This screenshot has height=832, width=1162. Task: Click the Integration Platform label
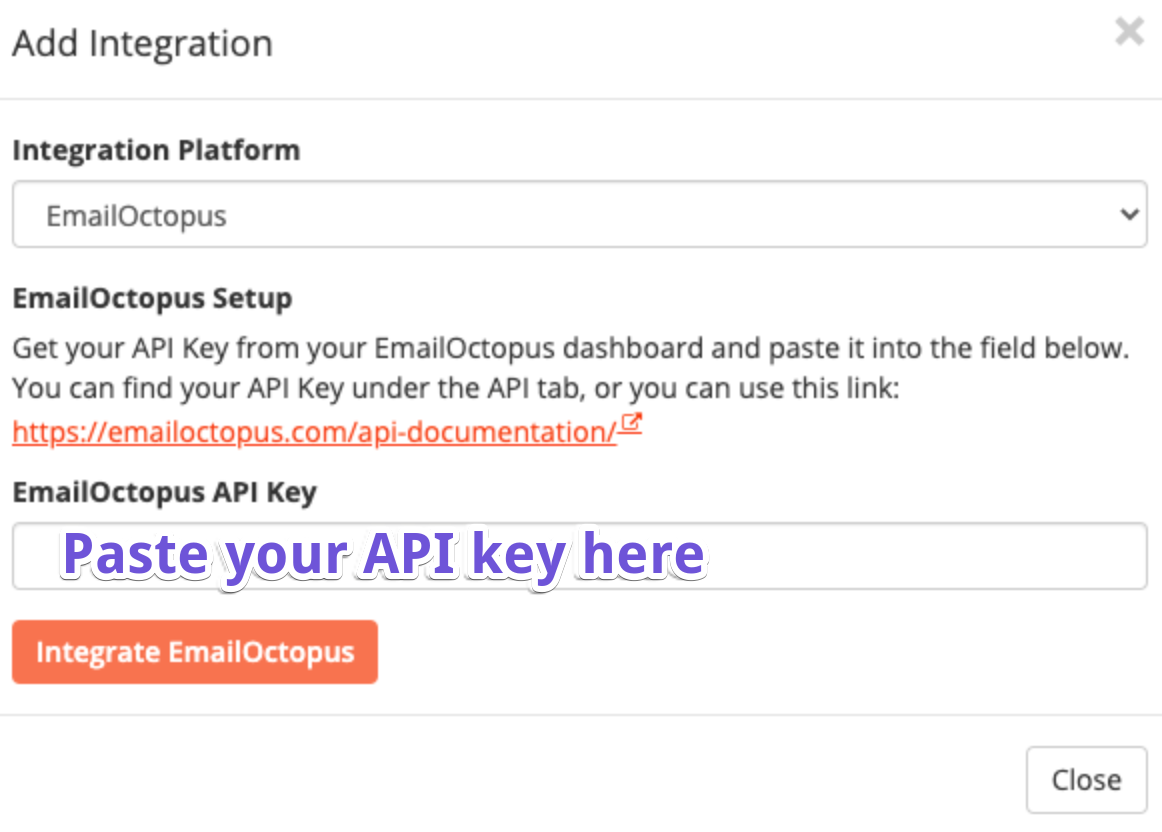156,150
